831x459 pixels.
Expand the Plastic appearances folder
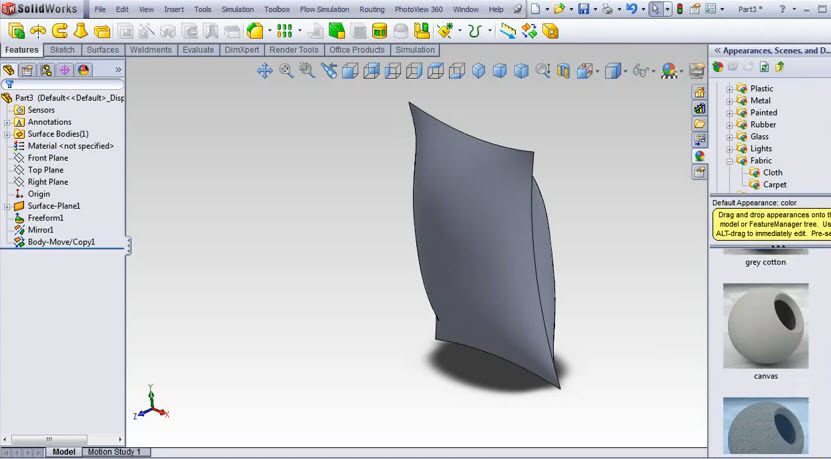(x=729, y=89)
